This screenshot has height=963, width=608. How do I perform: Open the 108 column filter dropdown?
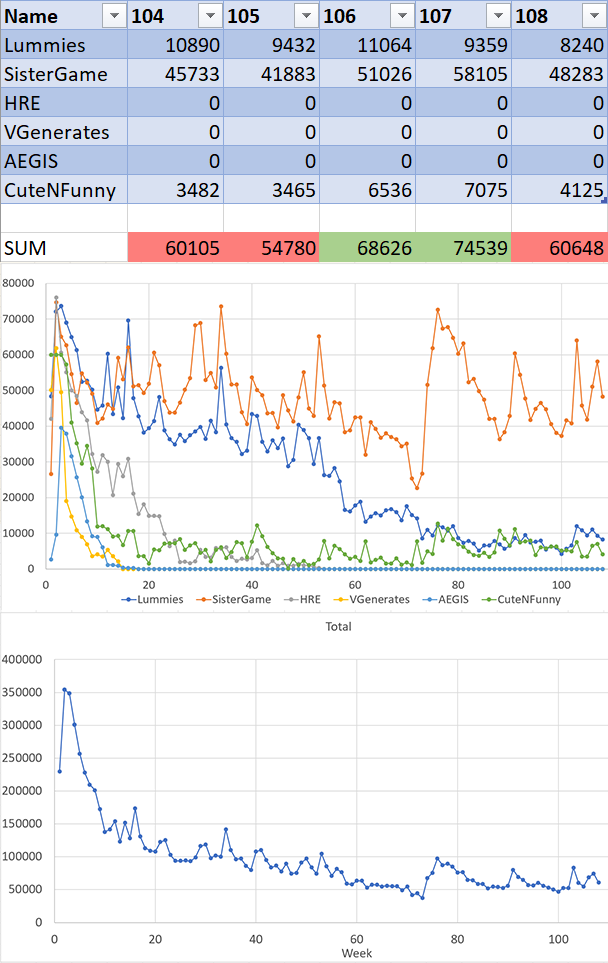[x=594, y=16]
